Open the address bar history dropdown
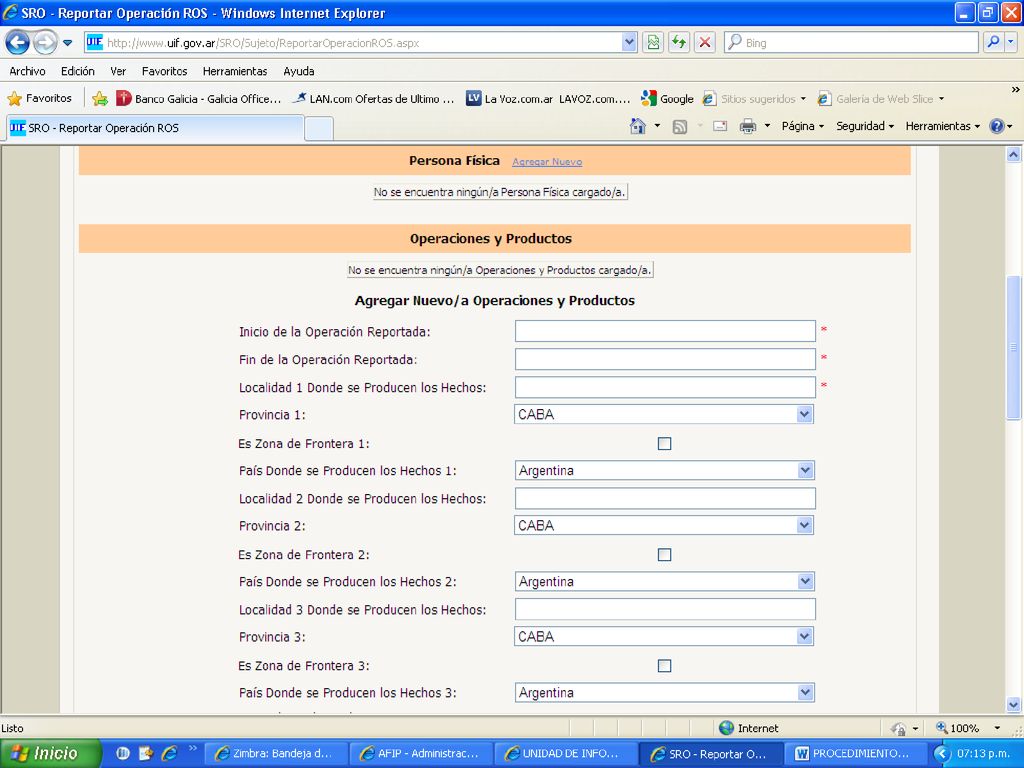The width and height of the screenshot is (1024, 768). [629, 42]
